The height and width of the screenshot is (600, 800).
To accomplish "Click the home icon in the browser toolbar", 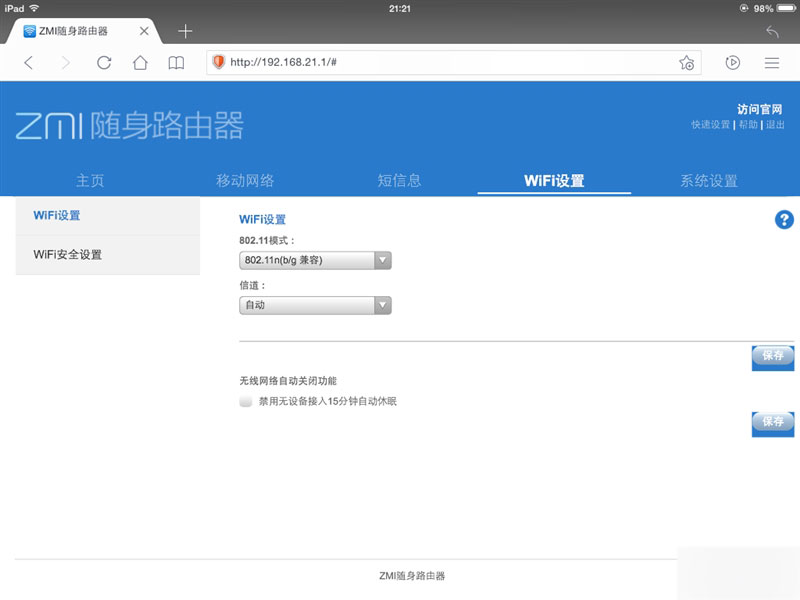I will coord(140,62).
